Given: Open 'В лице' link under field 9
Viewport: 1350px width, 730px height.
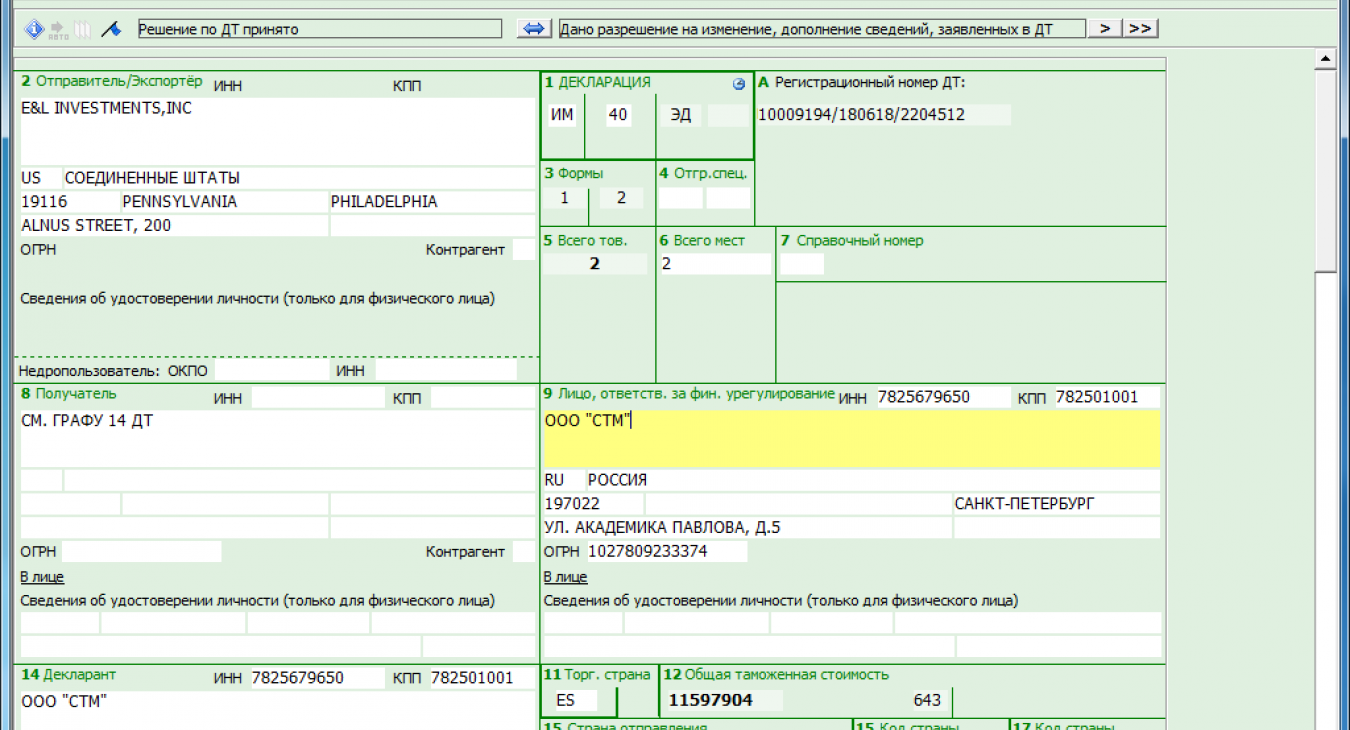Looking at the screenshot, I should (565, 577).
